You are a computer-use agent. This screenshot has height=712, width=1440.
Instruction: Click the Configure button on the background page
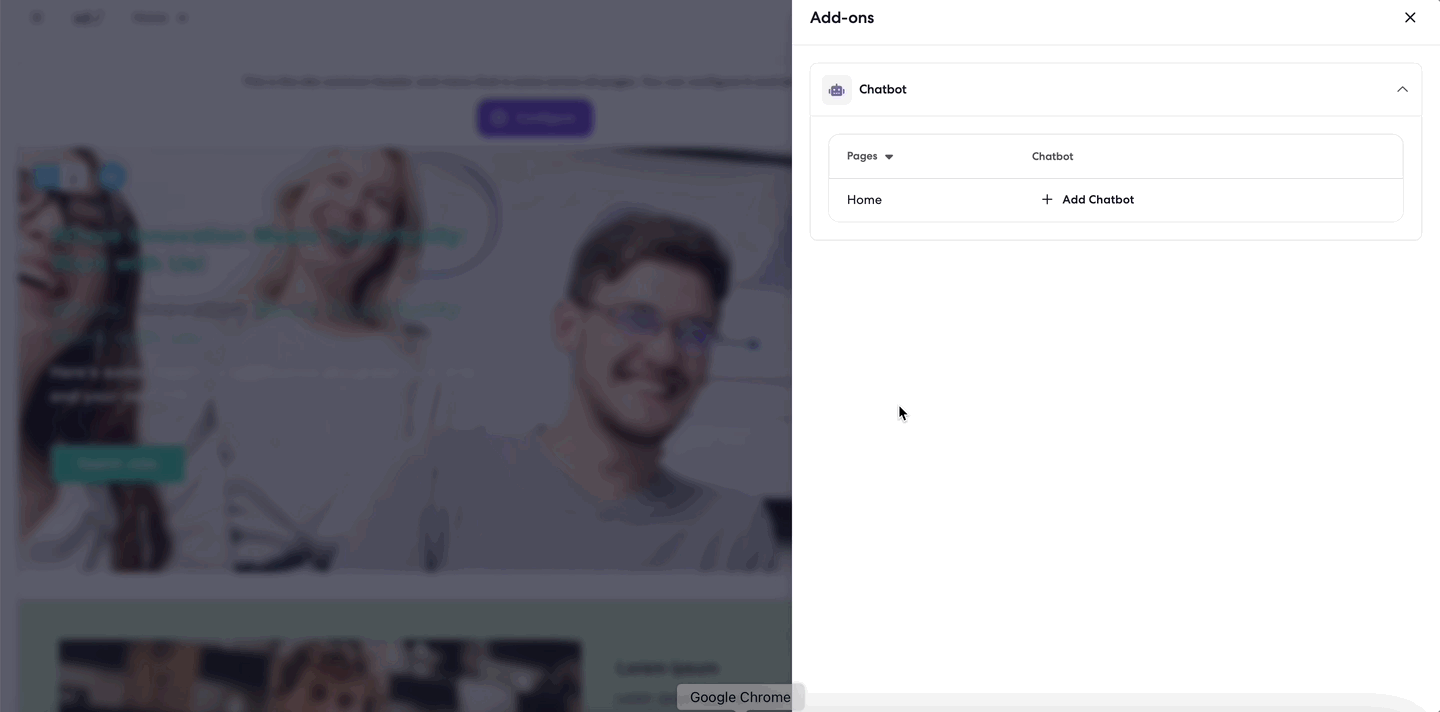[x=535, y=118]
